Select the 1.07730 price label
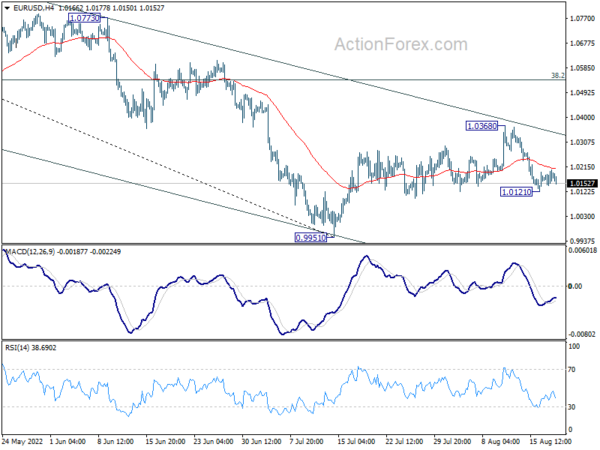Image resolution: width=600 pixels, height=450 pixels. pos(84,18)
